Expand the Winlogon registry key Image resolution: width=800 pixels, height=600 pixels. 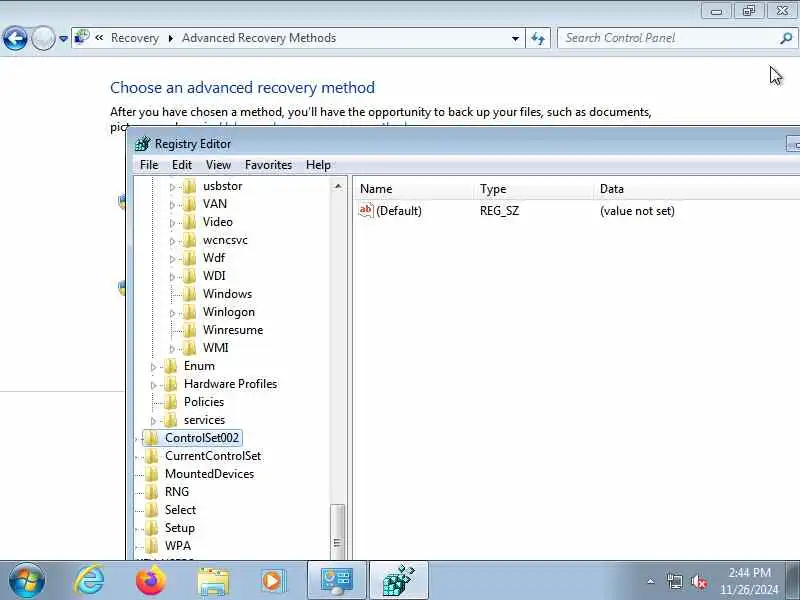(172, 313)
